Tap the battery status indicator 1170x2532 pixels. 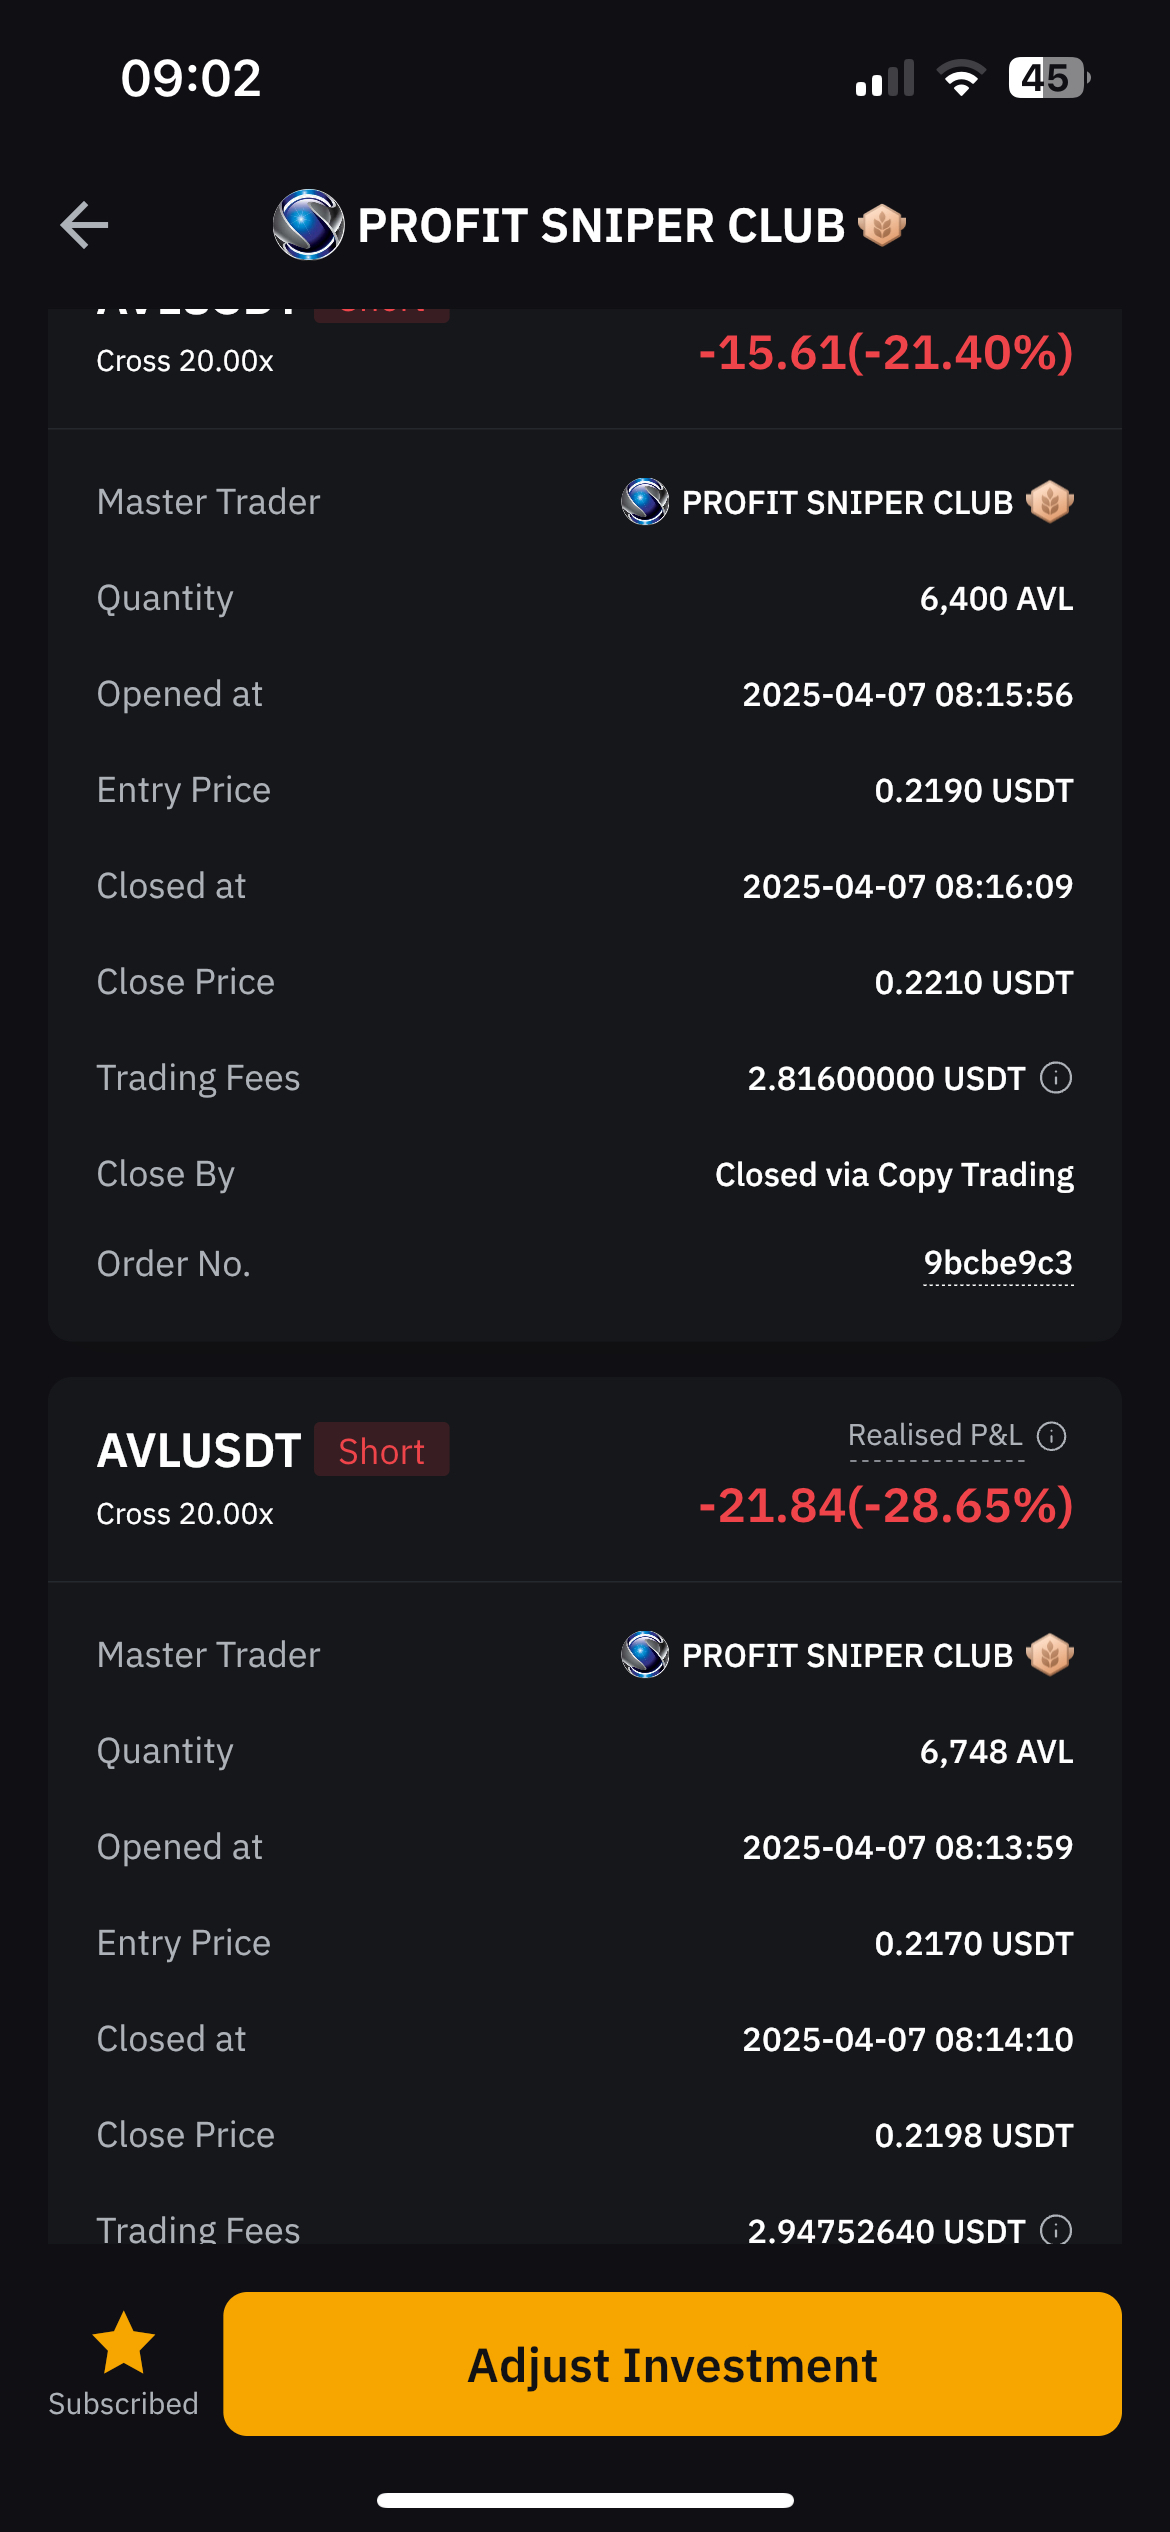[x=1048, y=78]
